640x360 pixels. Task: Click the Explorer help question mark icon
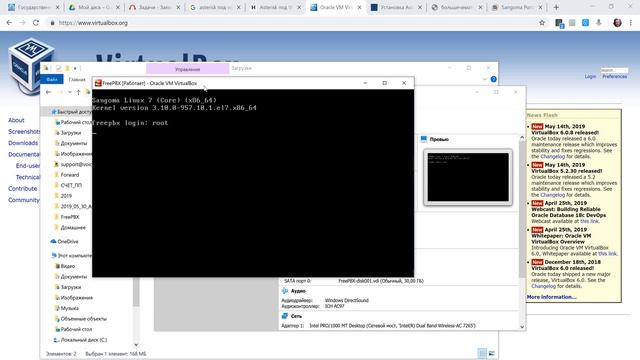[493, 79]
